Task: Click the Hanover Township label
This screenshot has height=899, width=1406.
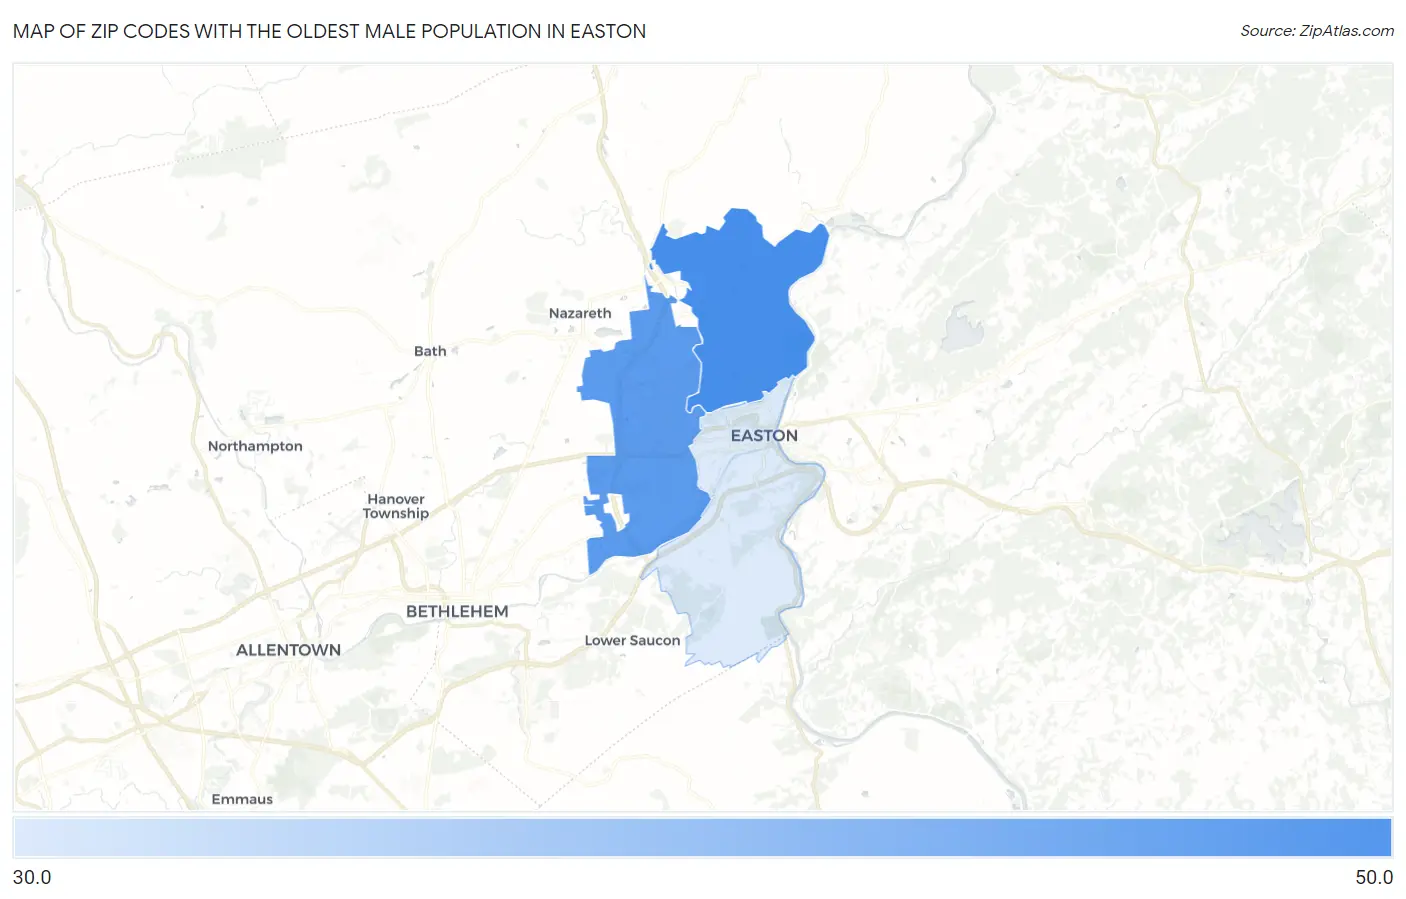Action: [396, 506]
